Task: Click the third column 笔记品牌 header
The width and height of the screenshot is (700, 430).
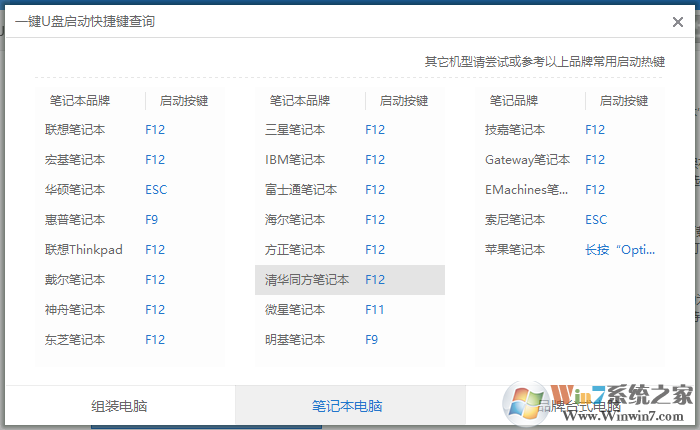Action: (x=514, y=100)
